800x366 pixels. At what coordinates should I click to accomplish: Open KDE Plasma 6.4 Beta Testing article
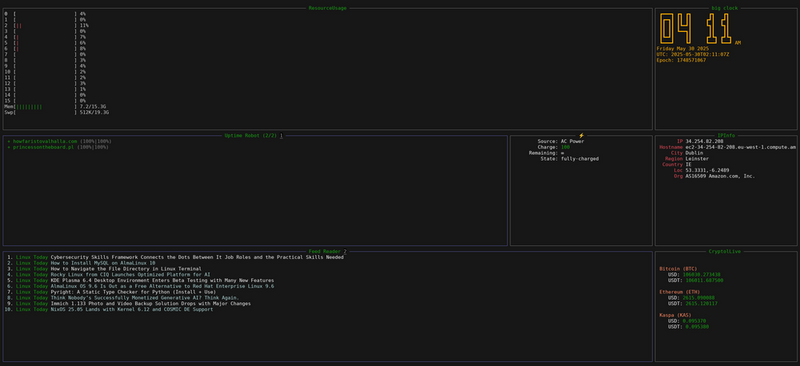[x=162, y=280]
